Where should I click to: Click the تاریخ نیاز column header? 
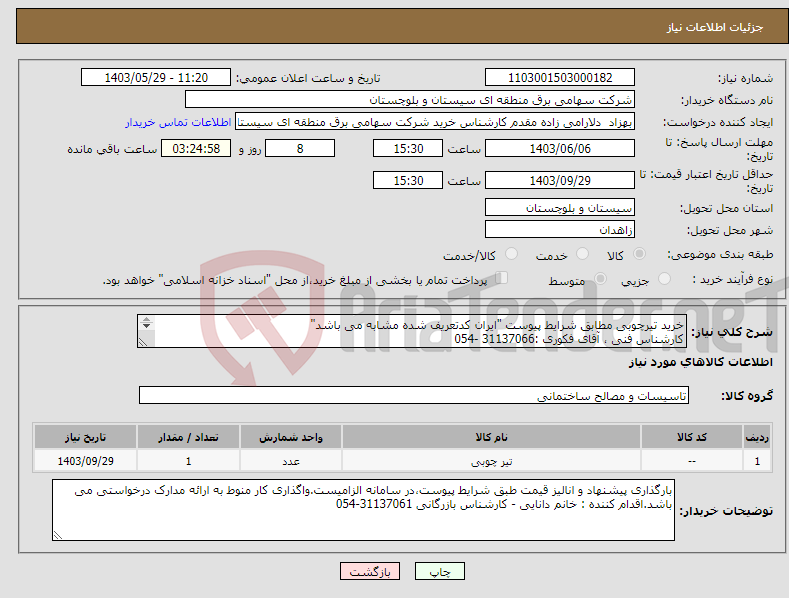(x=85, y=437)
